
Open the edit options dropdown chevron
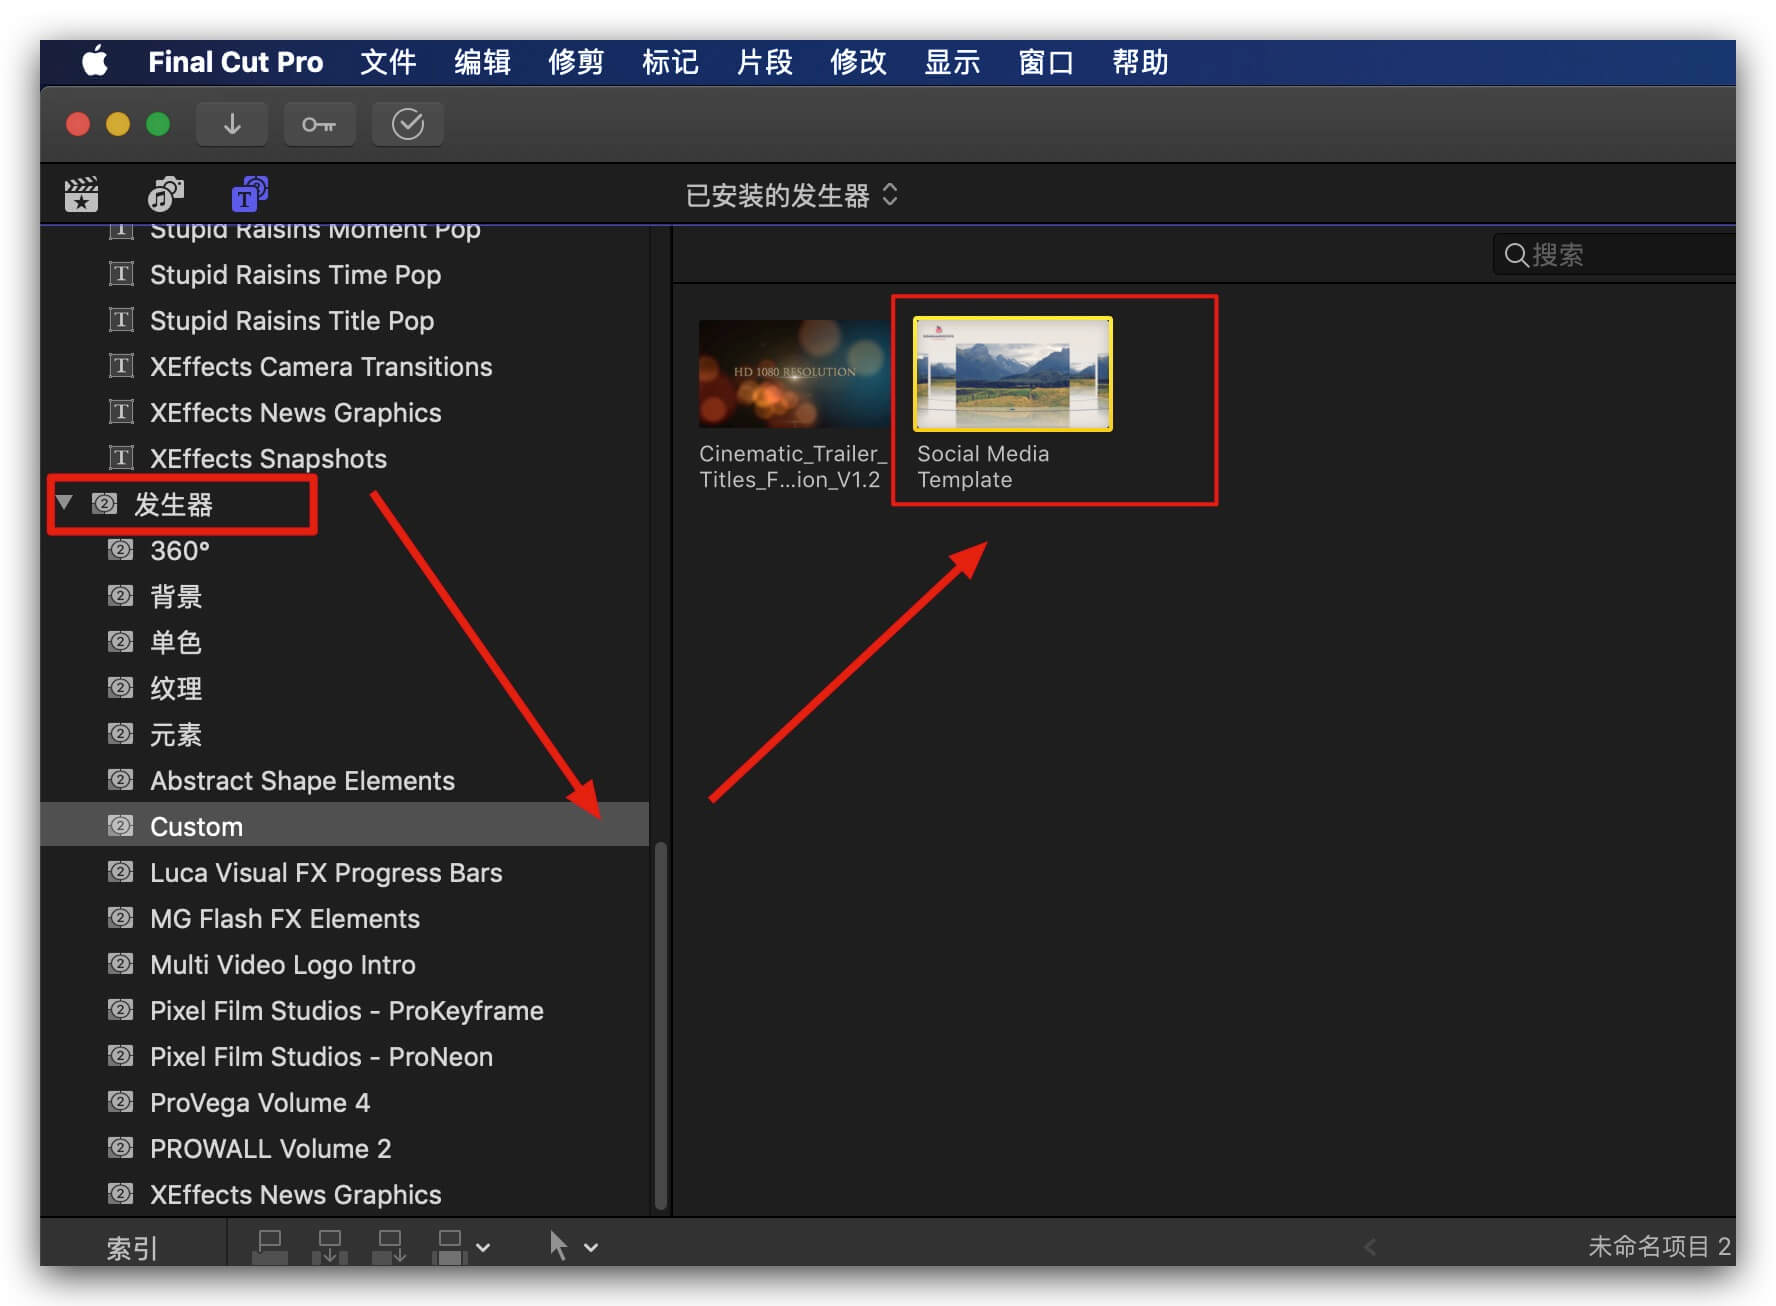pos(483,1248)
